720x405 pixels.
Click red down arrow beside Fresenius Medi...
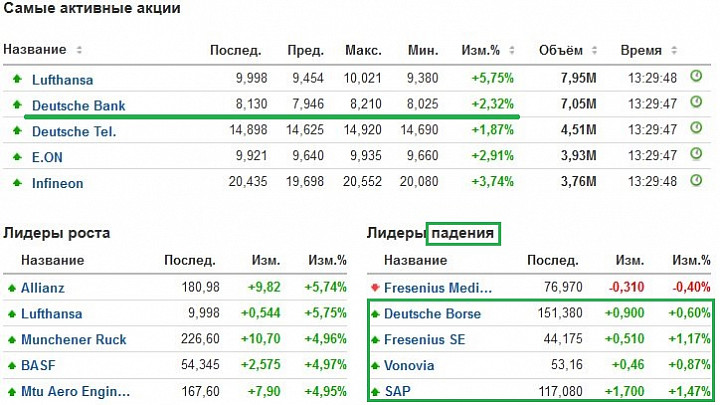click(x=375, y=288)
